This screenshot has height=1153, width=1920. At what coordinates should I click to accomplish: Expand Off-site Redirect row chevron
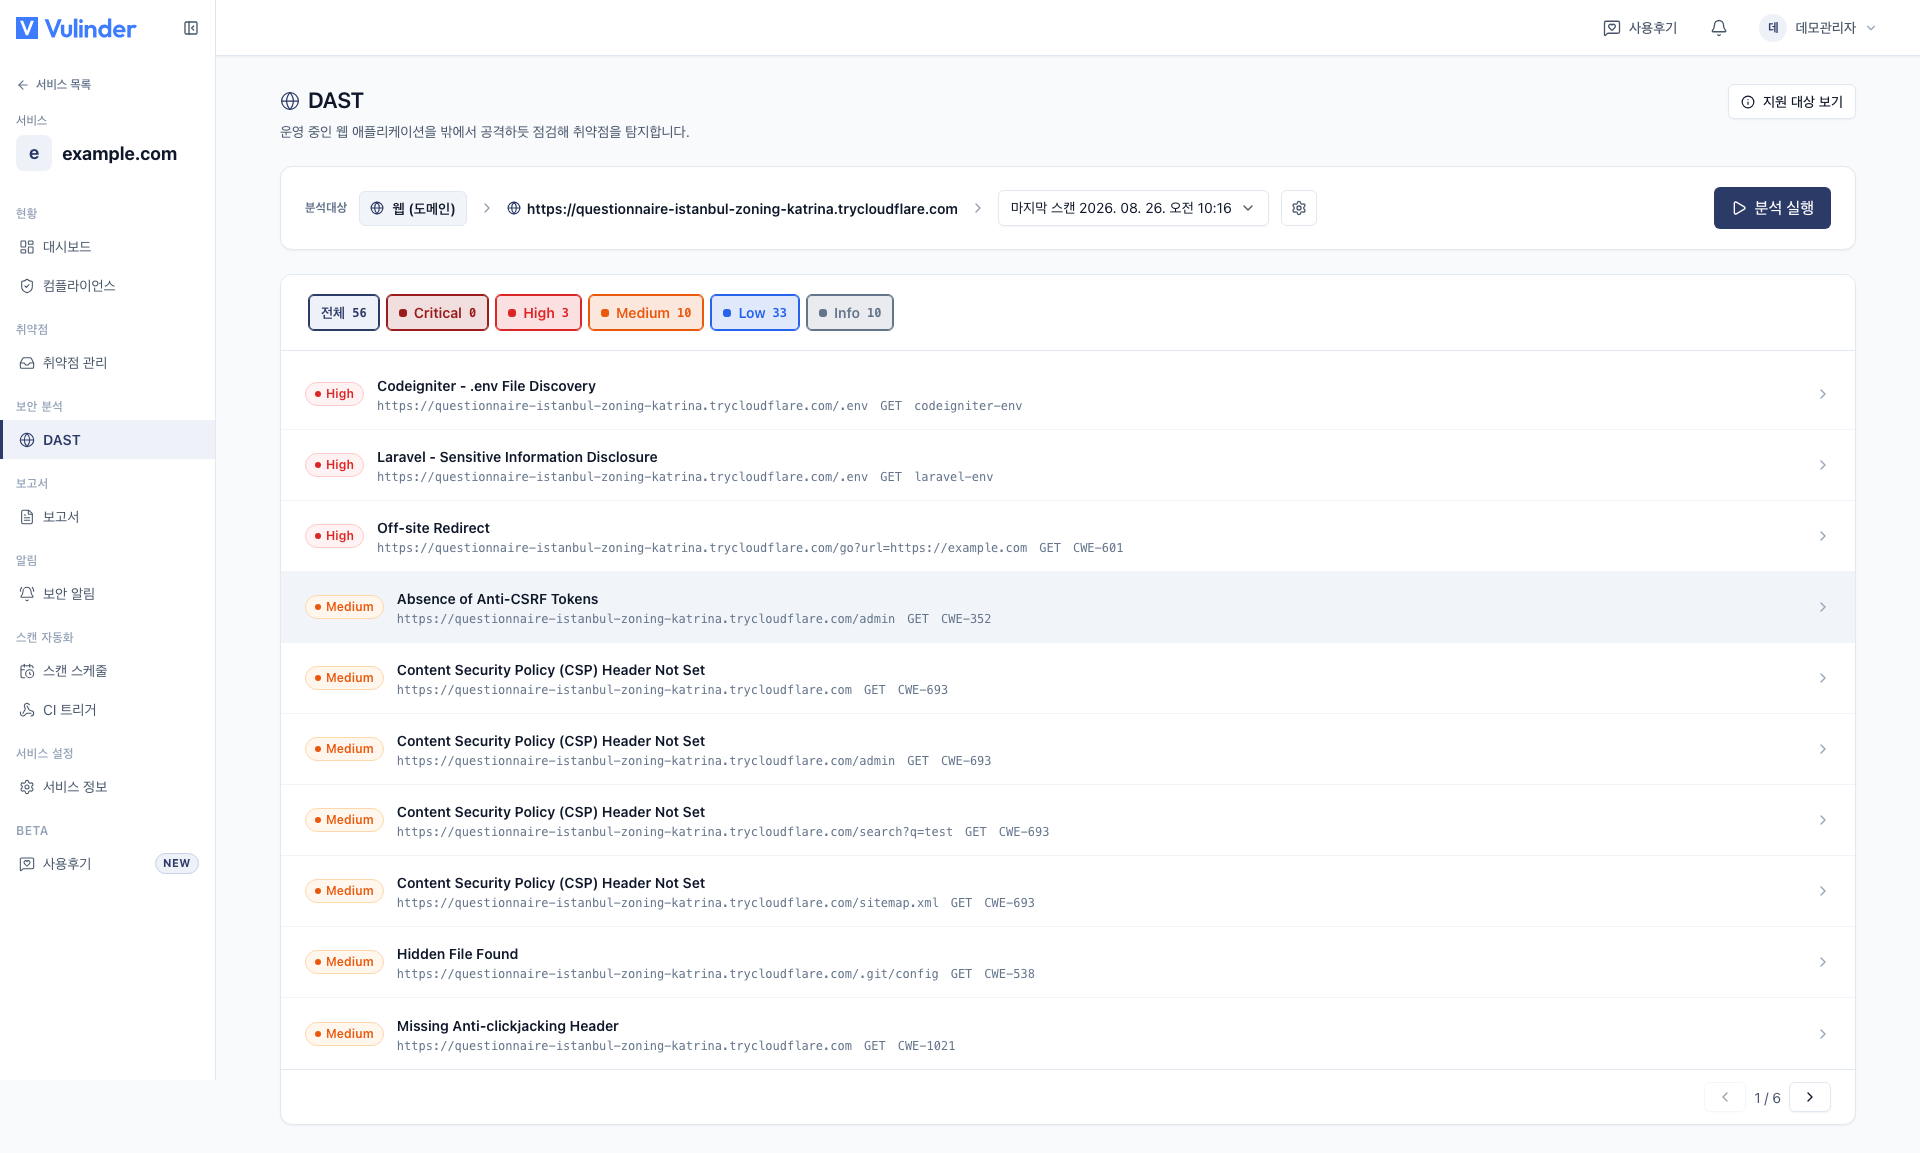coord(1823,537)
